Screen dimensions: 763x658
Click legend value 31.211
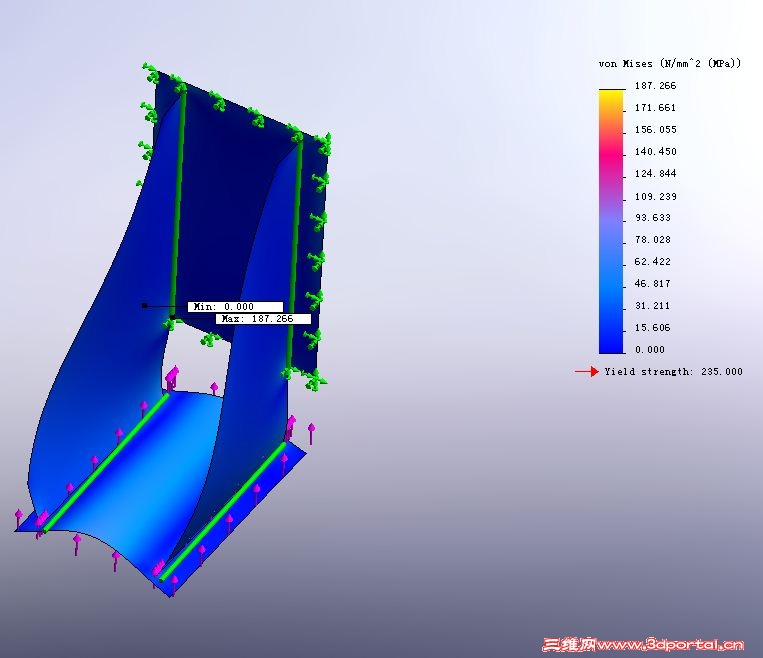click(653, 306)
